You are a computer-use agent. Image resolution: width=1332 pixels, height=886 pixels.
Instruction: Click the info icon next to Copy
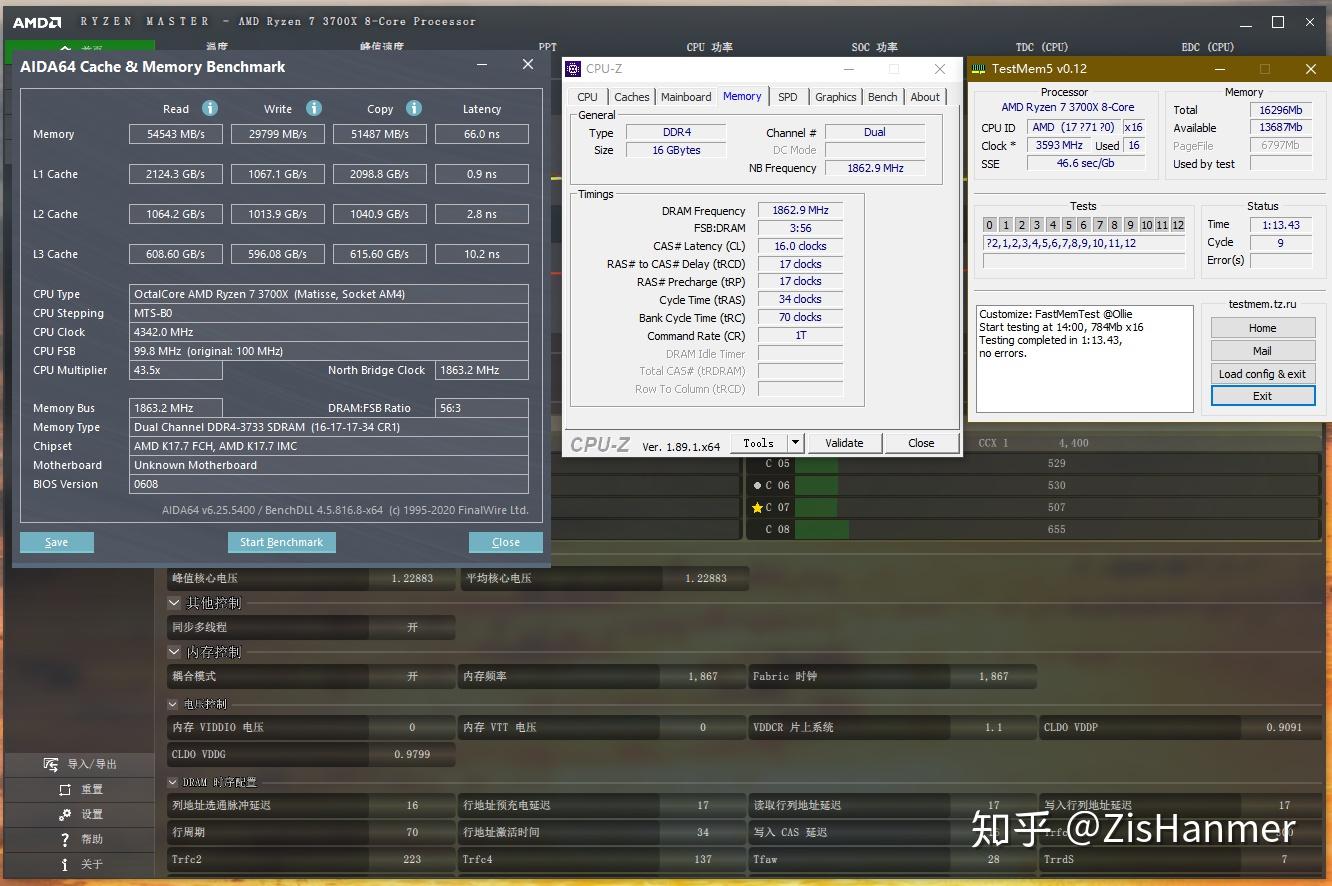point(414,108)
